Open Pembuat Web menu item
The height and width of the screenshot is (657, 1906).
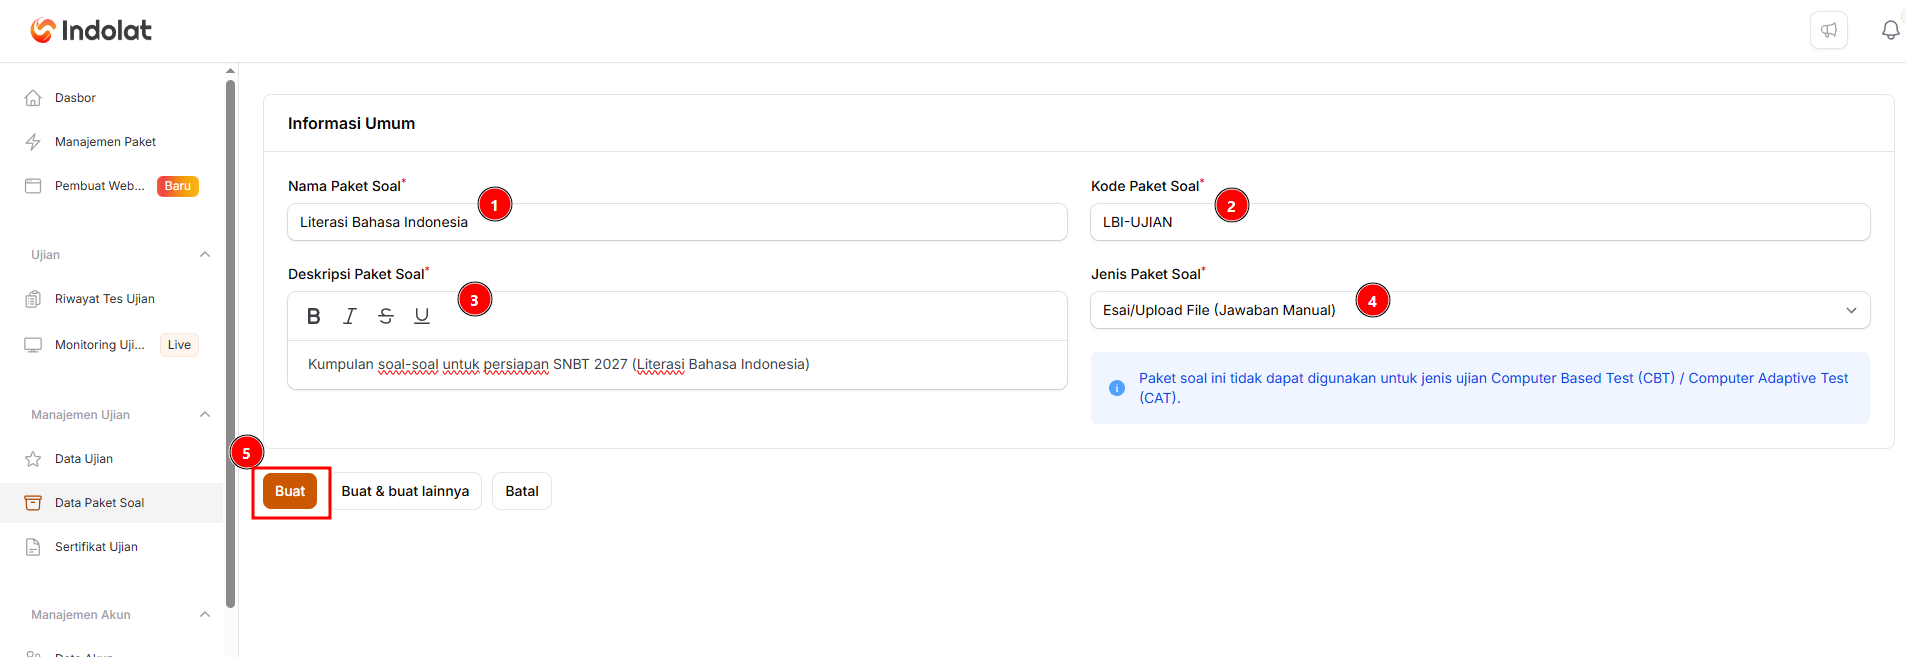112,186
